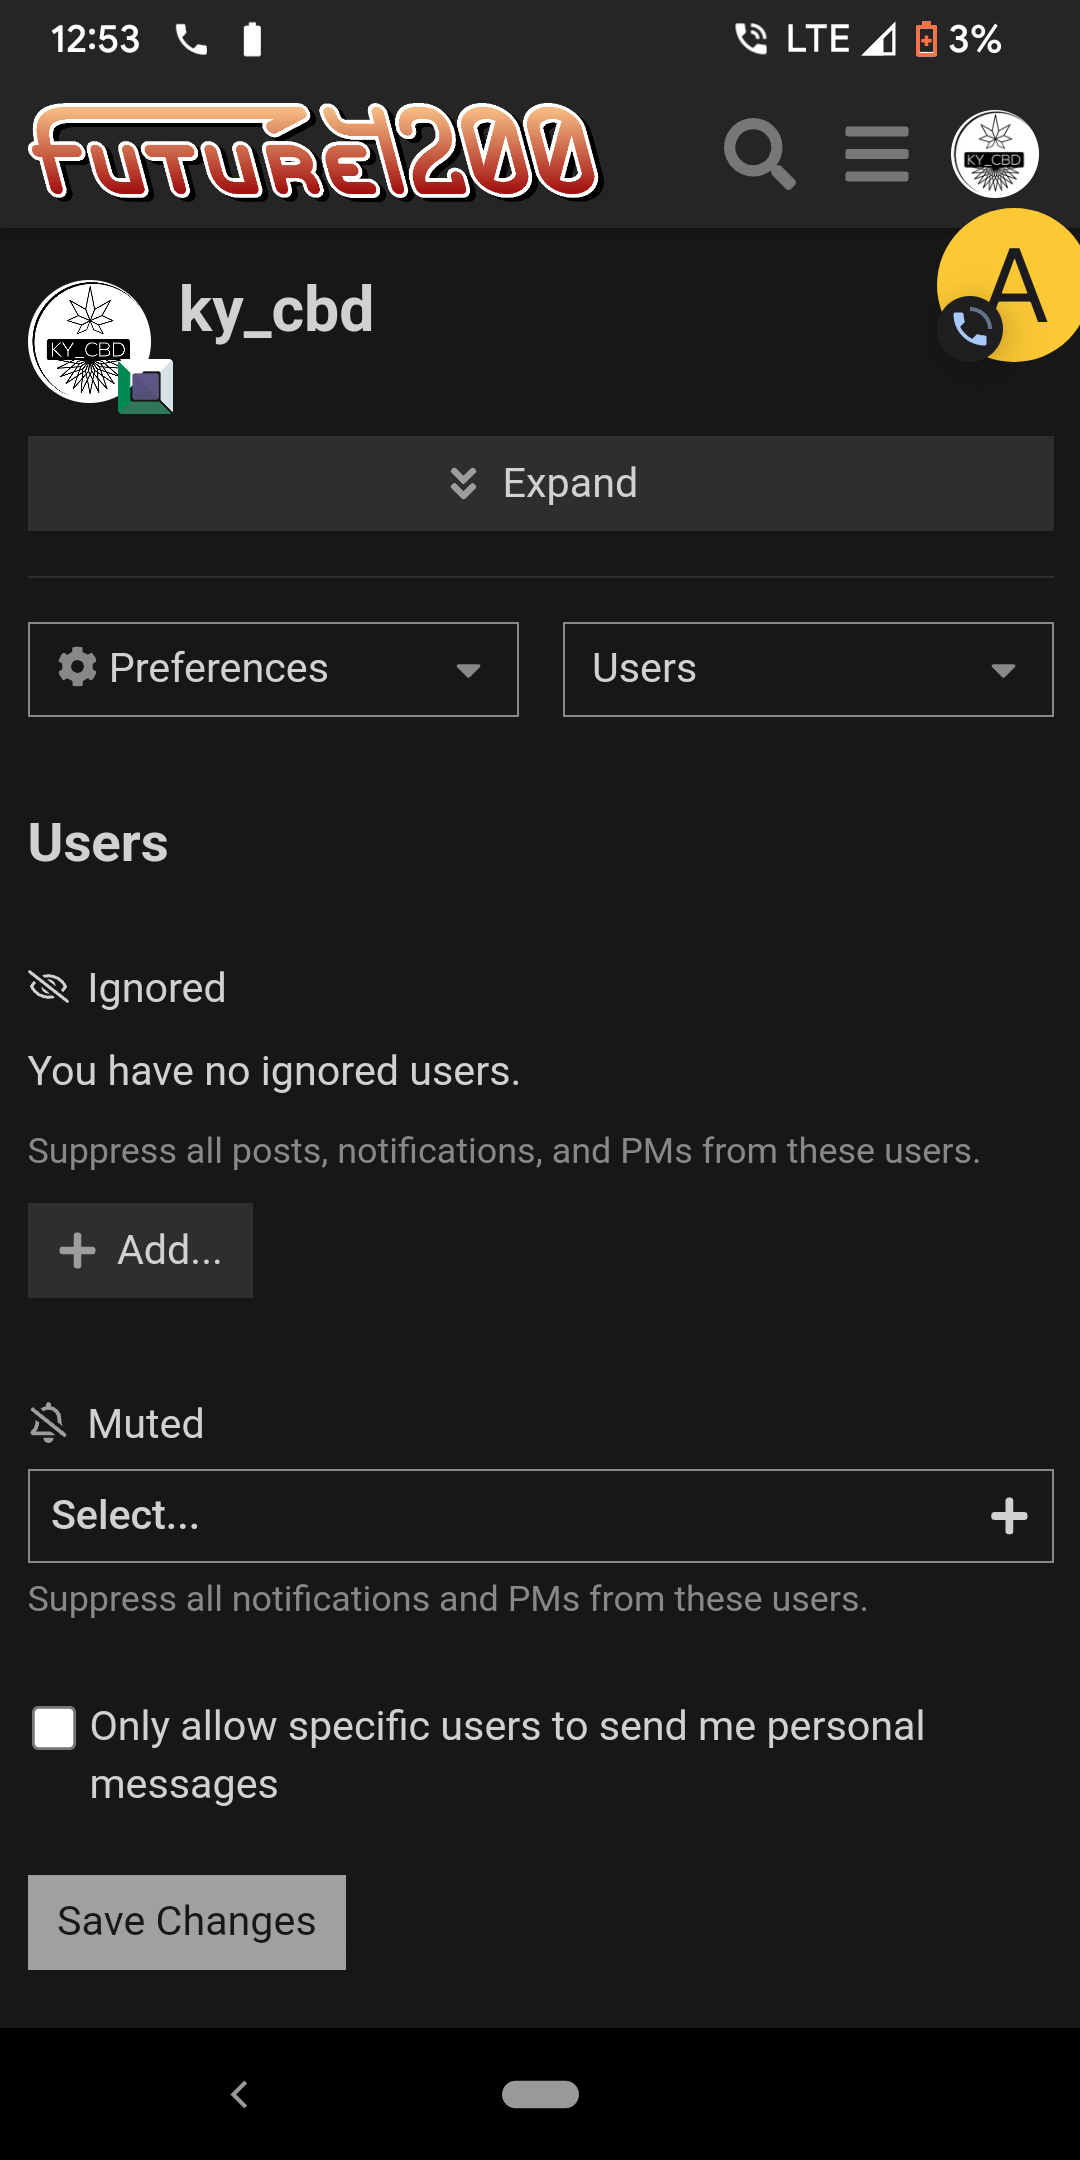Tap the Android home pill
The image size is (1080, 2160).
pyautogui.click(x=540, y=2094)
